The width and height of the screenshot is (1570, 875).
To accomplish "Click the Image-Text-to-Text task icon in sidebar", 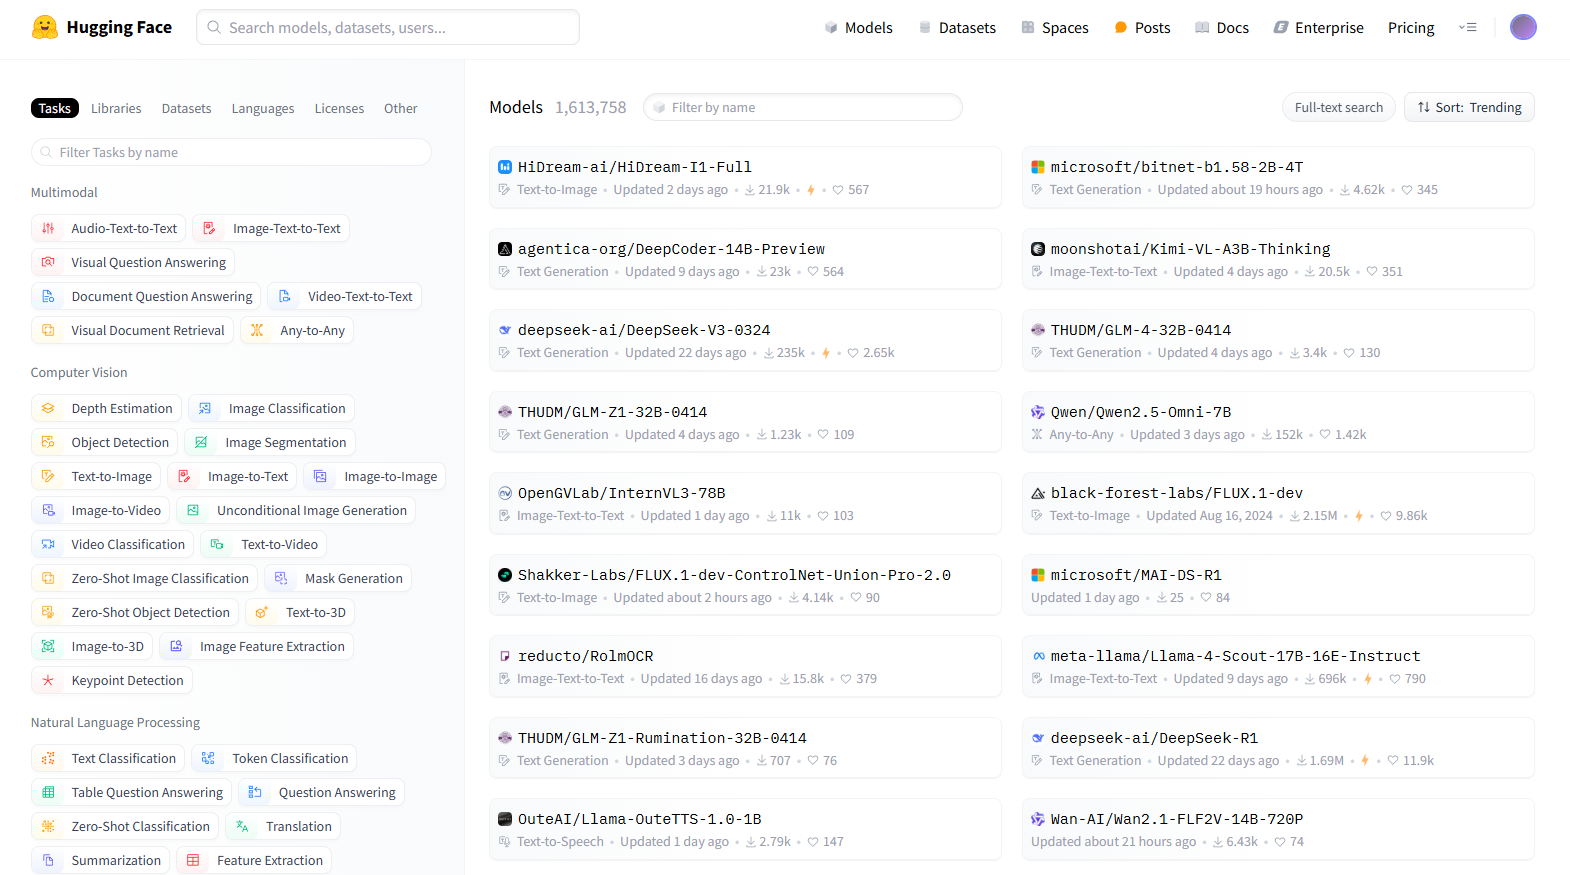I will click(209, 228).
